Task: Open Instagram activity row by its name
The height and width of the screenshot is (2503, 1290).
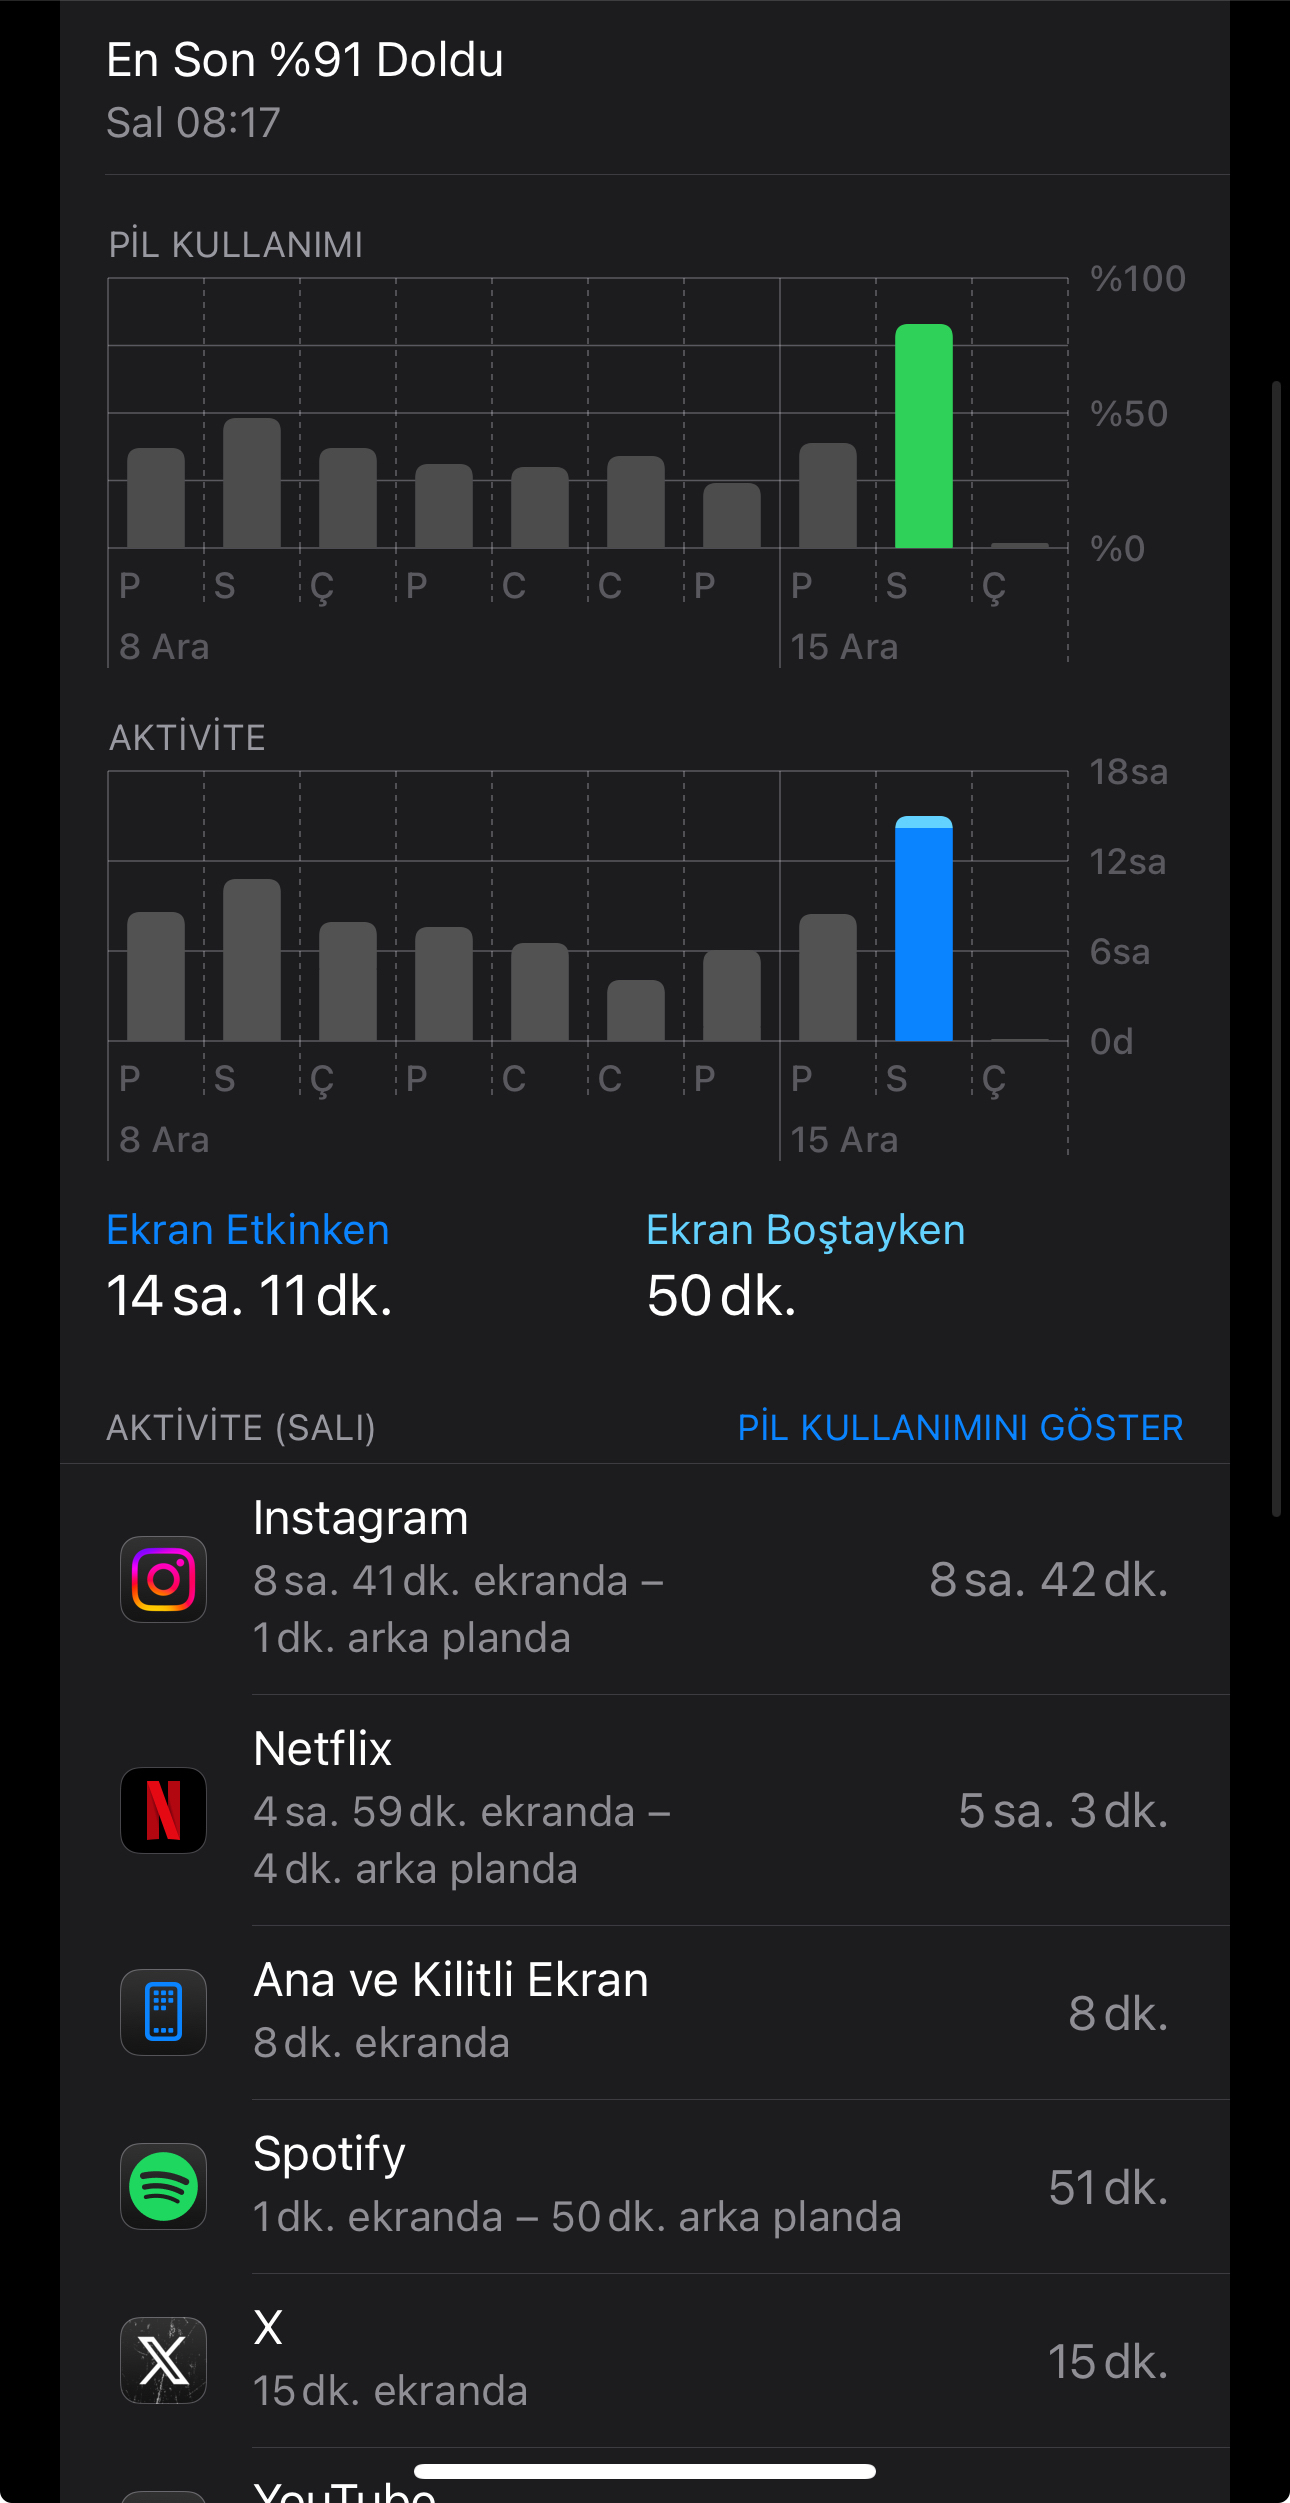Action: 360,1518
